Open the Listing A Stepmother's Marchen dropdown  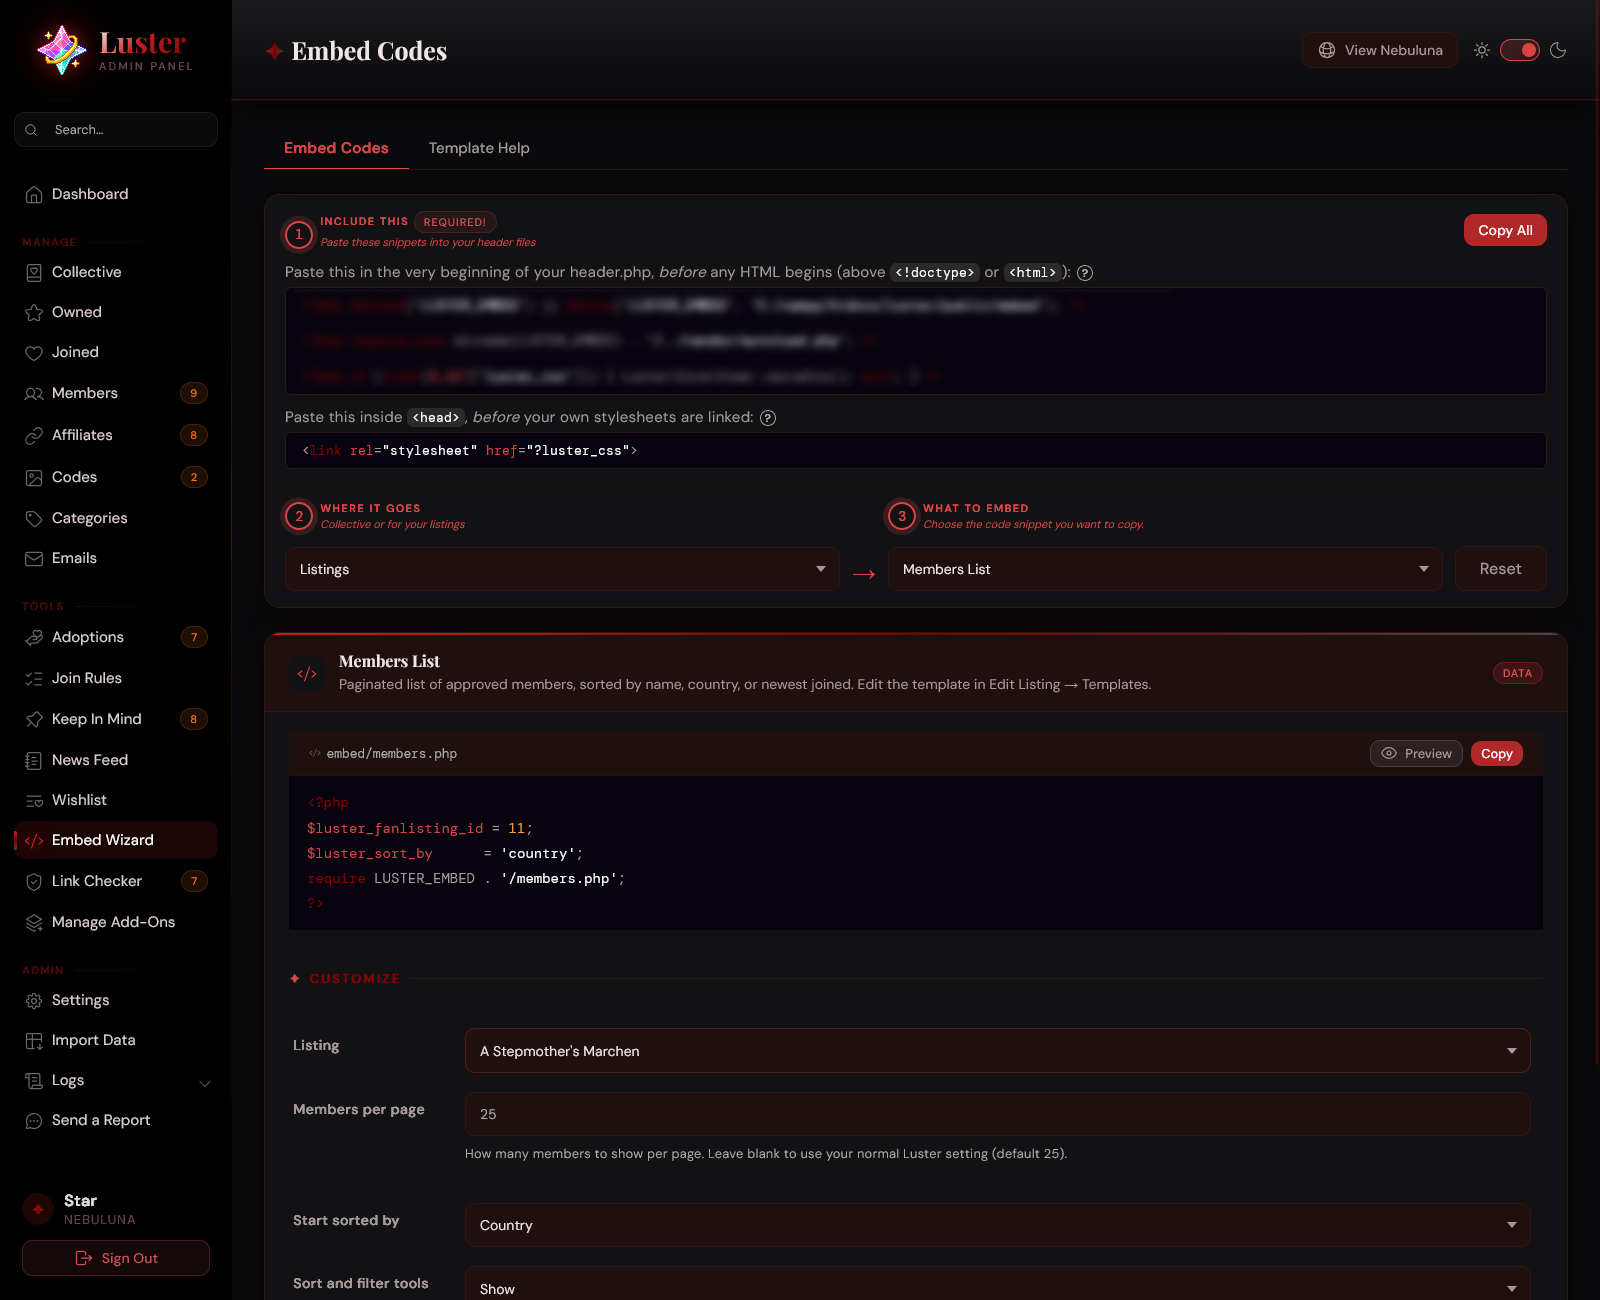(x=998, y=1051)
